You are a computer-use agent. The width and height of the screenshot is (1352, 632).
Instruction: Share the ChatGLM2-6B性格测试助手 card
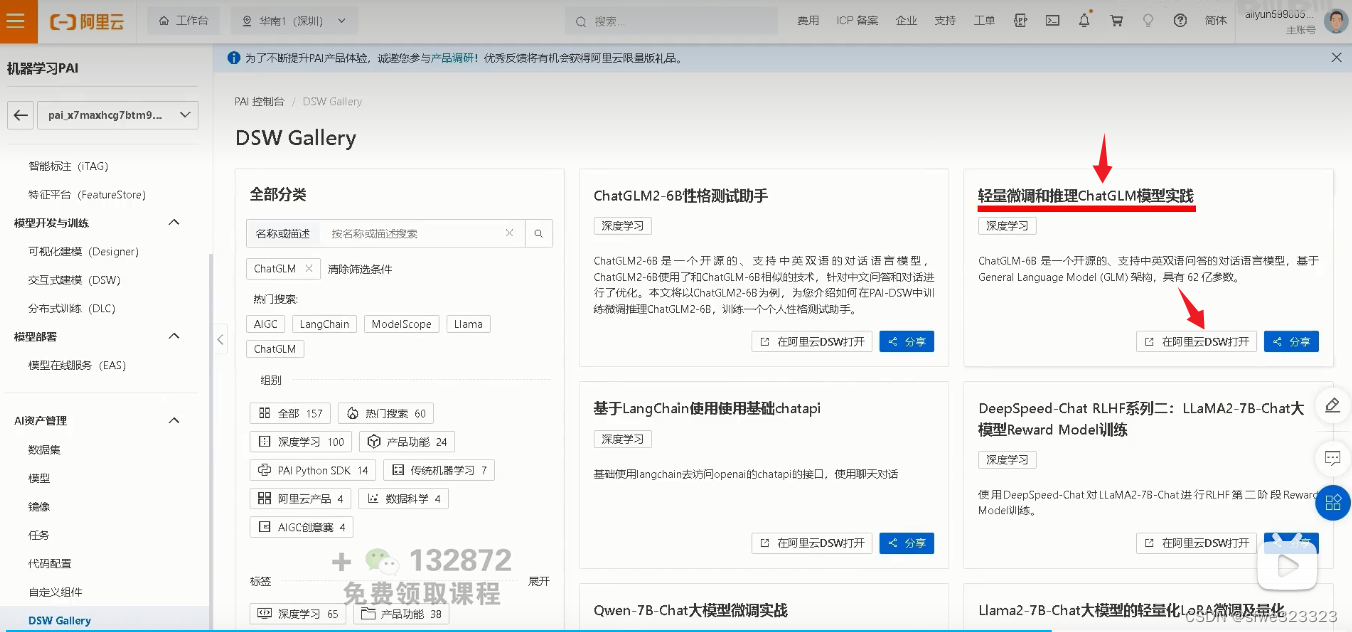[x=907, y=342]
